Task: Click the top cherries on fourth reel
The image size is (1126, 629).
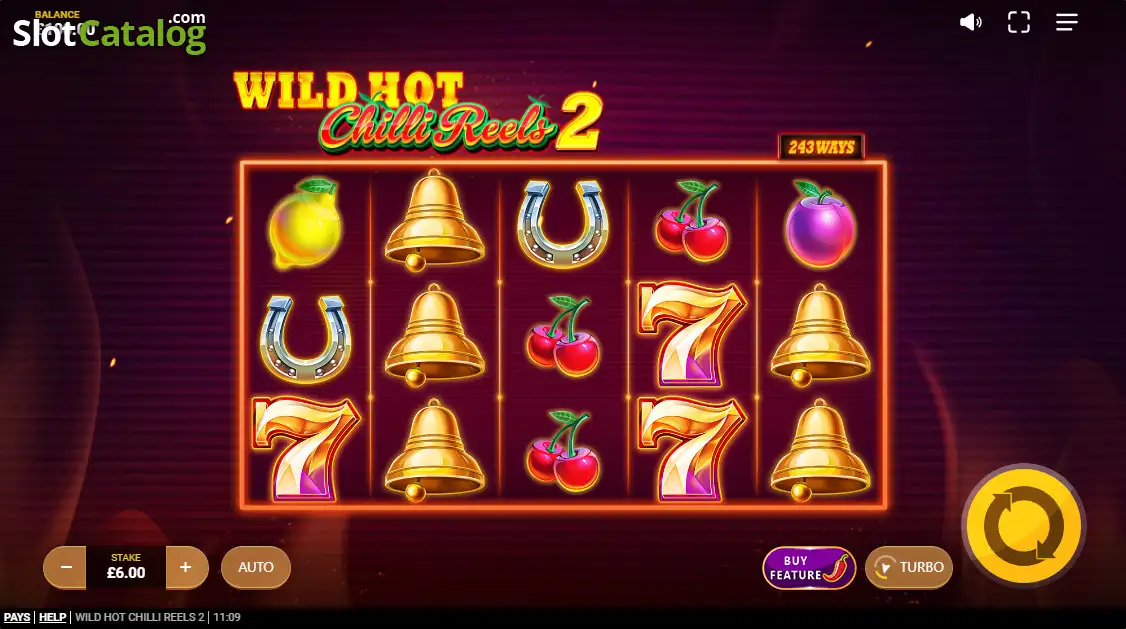Action: 692,220
